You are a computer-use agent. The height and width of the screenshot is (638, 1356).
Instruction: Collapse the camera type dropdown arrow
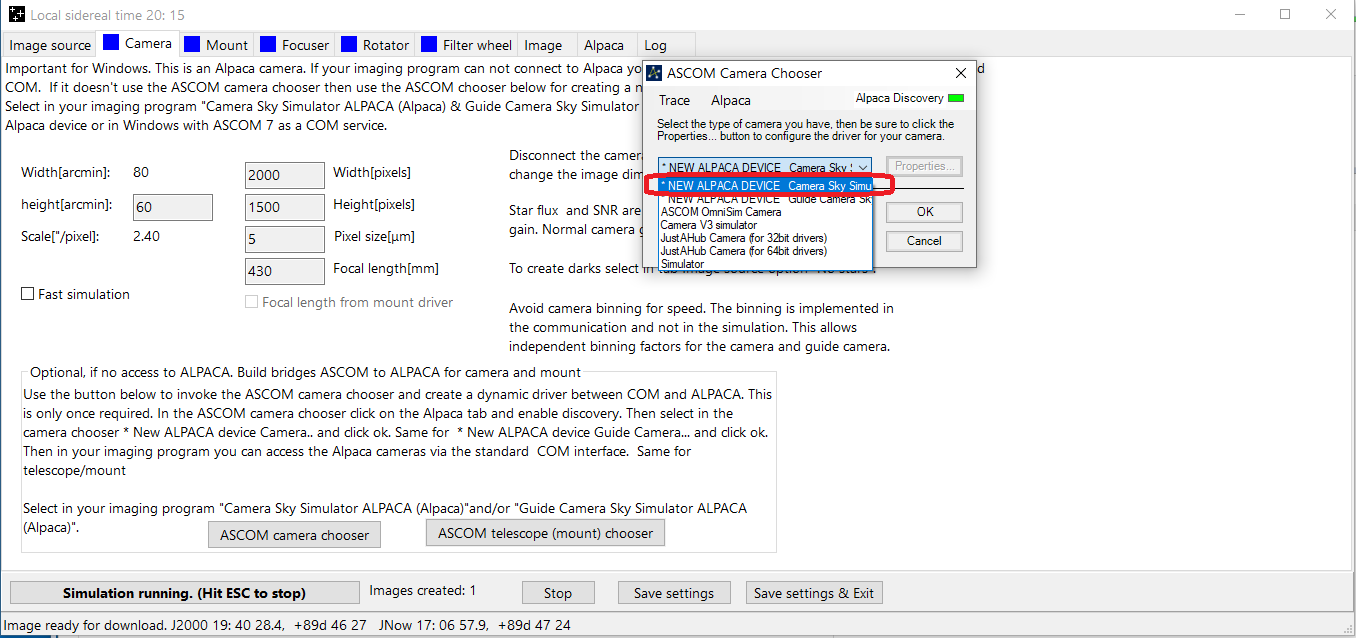(x=862, y=166)
